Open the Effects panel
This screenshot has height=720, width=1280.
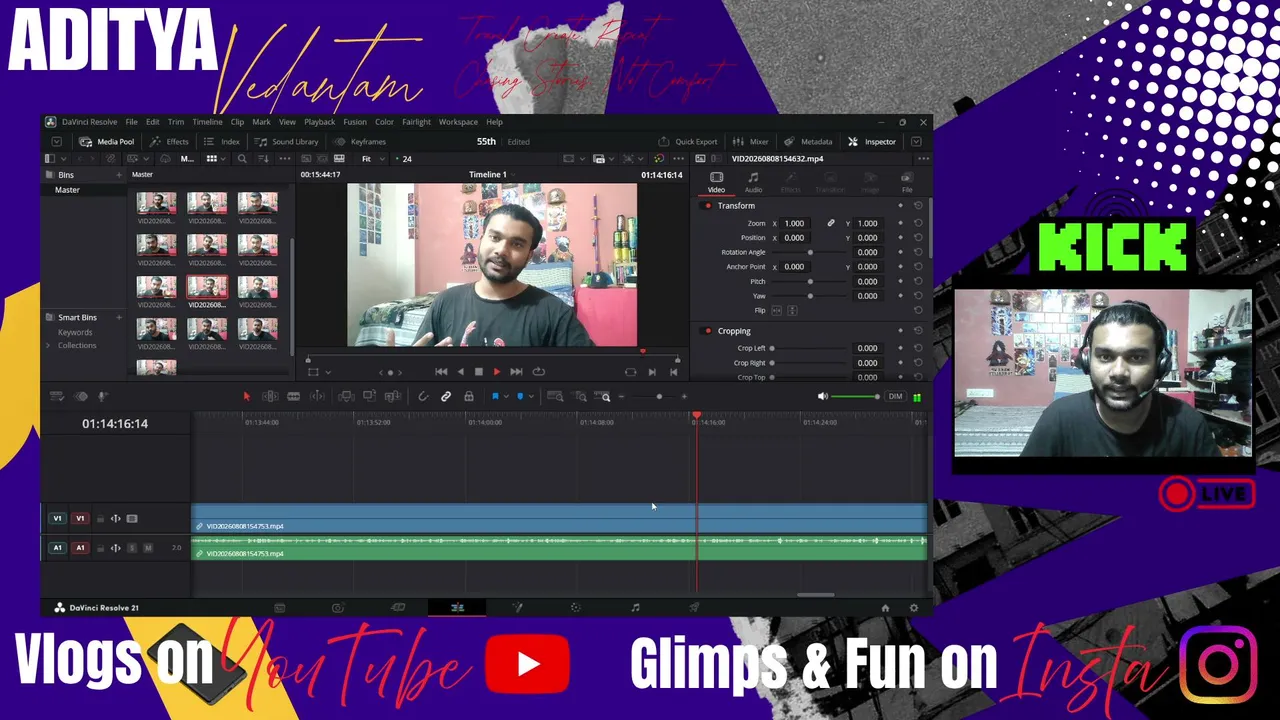(x=169, y=142)
